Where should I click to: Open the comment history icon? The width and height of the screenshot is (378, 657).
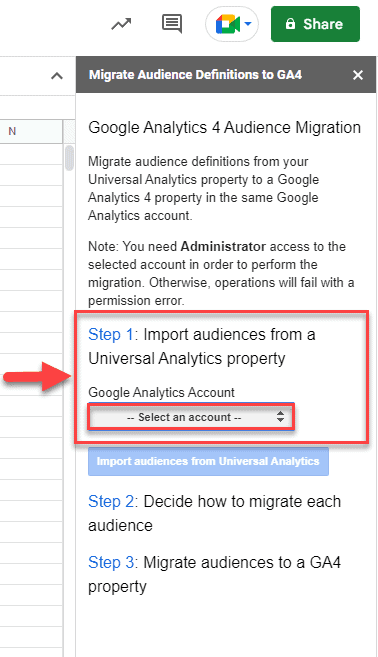point(172,24)
